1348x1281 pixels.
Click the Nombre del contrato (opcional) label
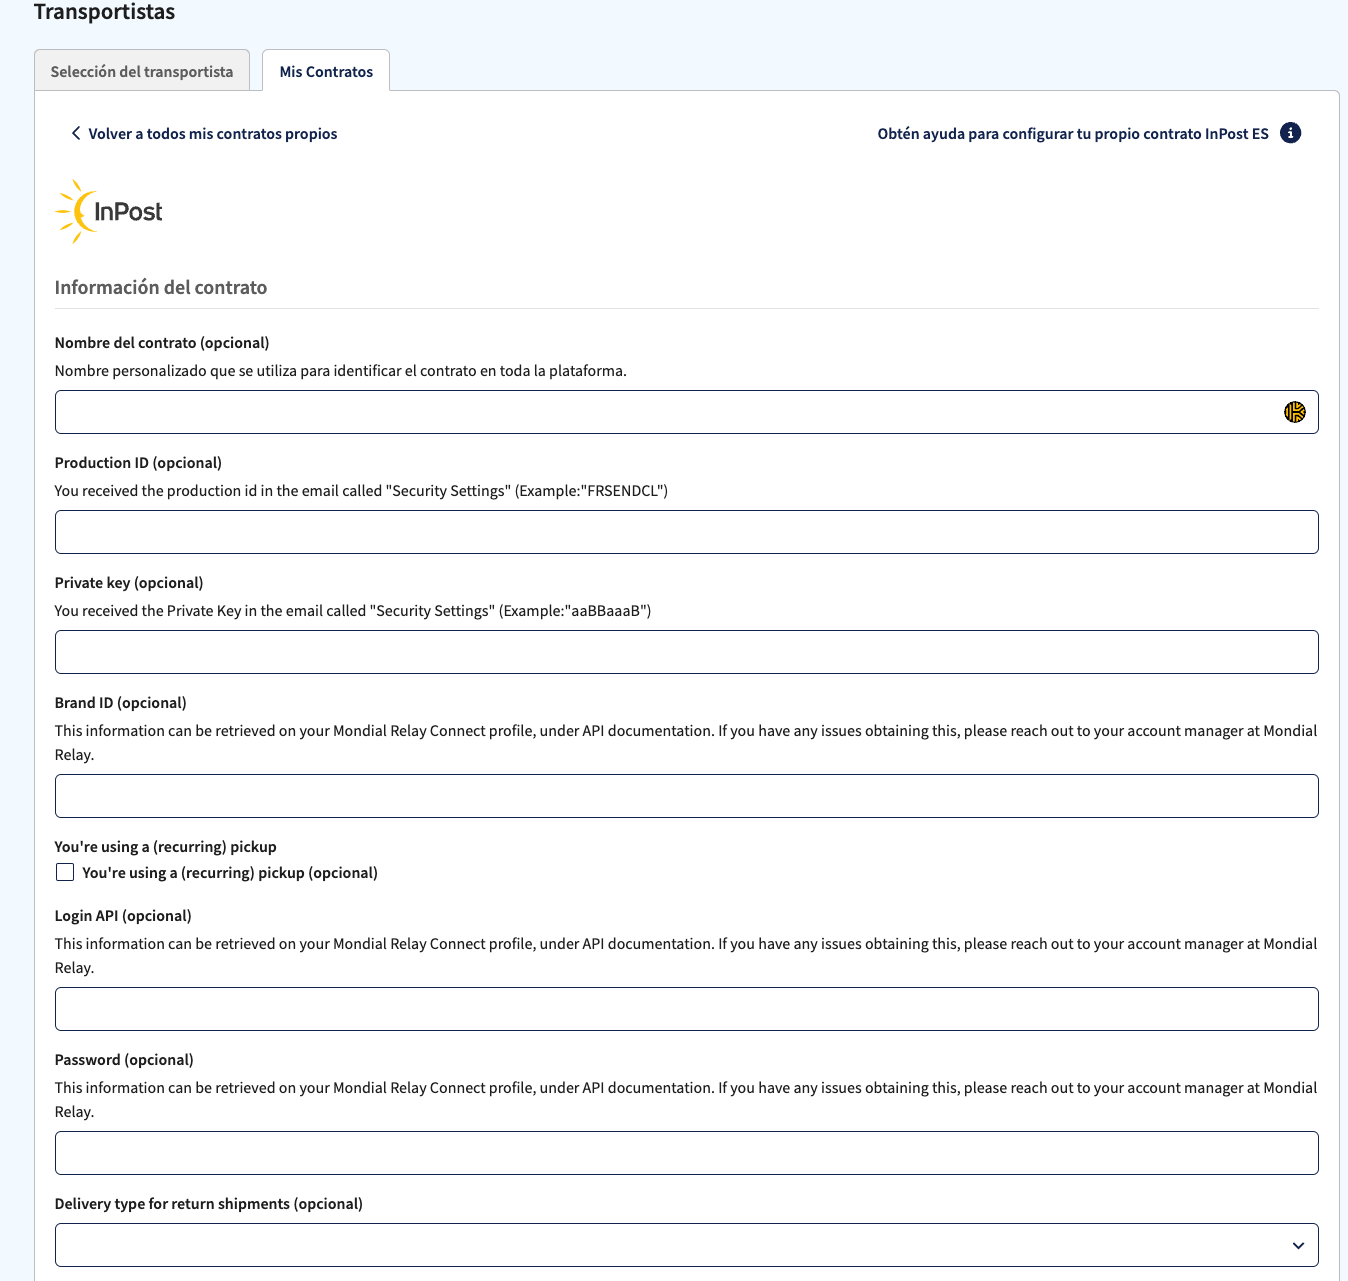tap(162, 342)
